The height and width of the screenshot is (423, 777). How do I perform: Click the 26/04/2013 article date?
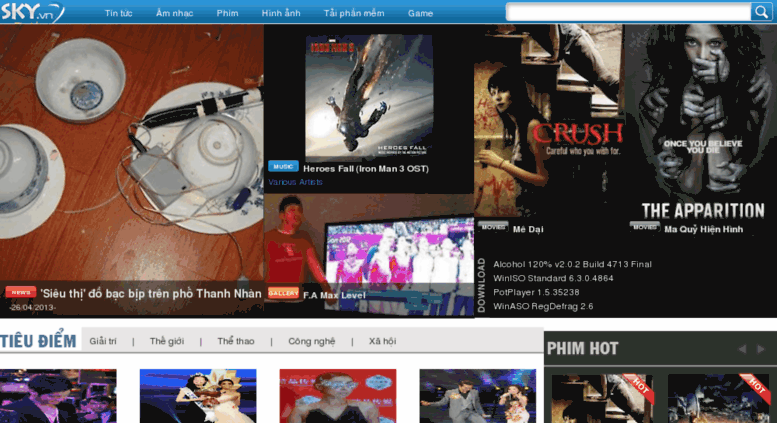point(32,308)
